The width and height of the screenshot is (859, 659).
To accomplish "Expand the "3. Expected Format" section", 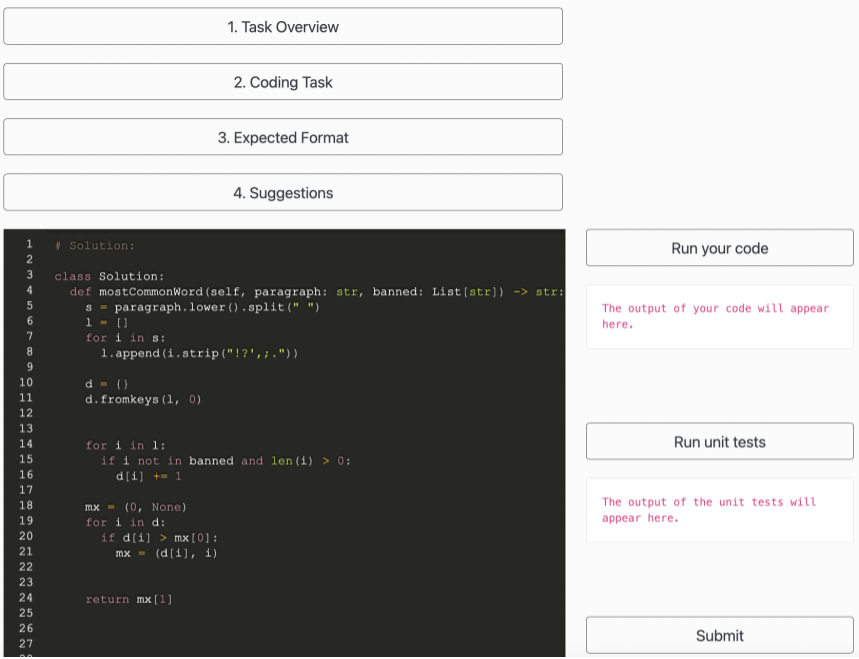I will point(283,138).
